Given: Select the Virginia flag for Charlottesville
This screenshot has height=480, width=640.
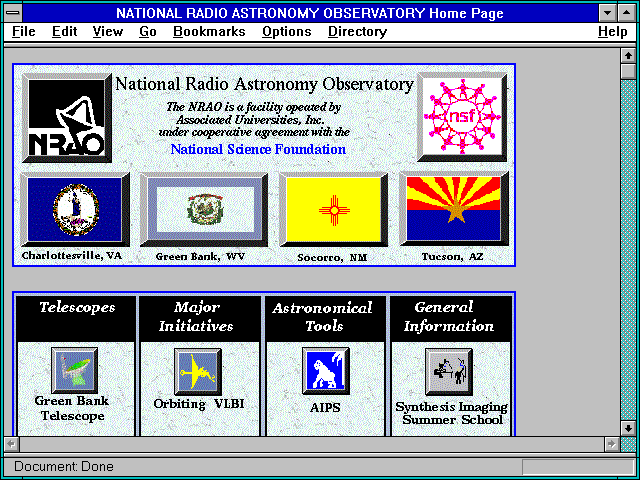Looking at the screenshot, I should tap(75, 209).
